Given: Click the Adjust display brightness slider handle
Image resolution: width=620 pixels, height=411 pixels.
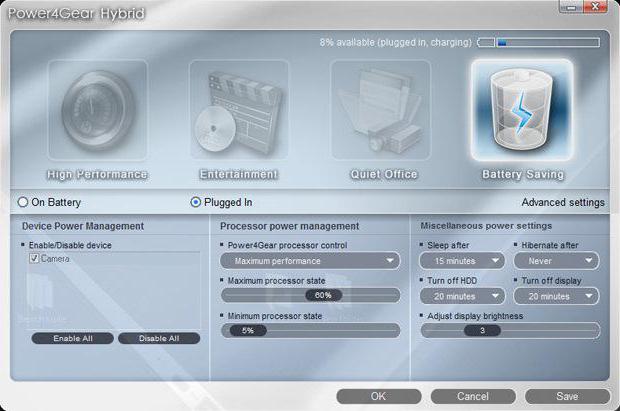Looking at the screenshot, I should [482, 330].
